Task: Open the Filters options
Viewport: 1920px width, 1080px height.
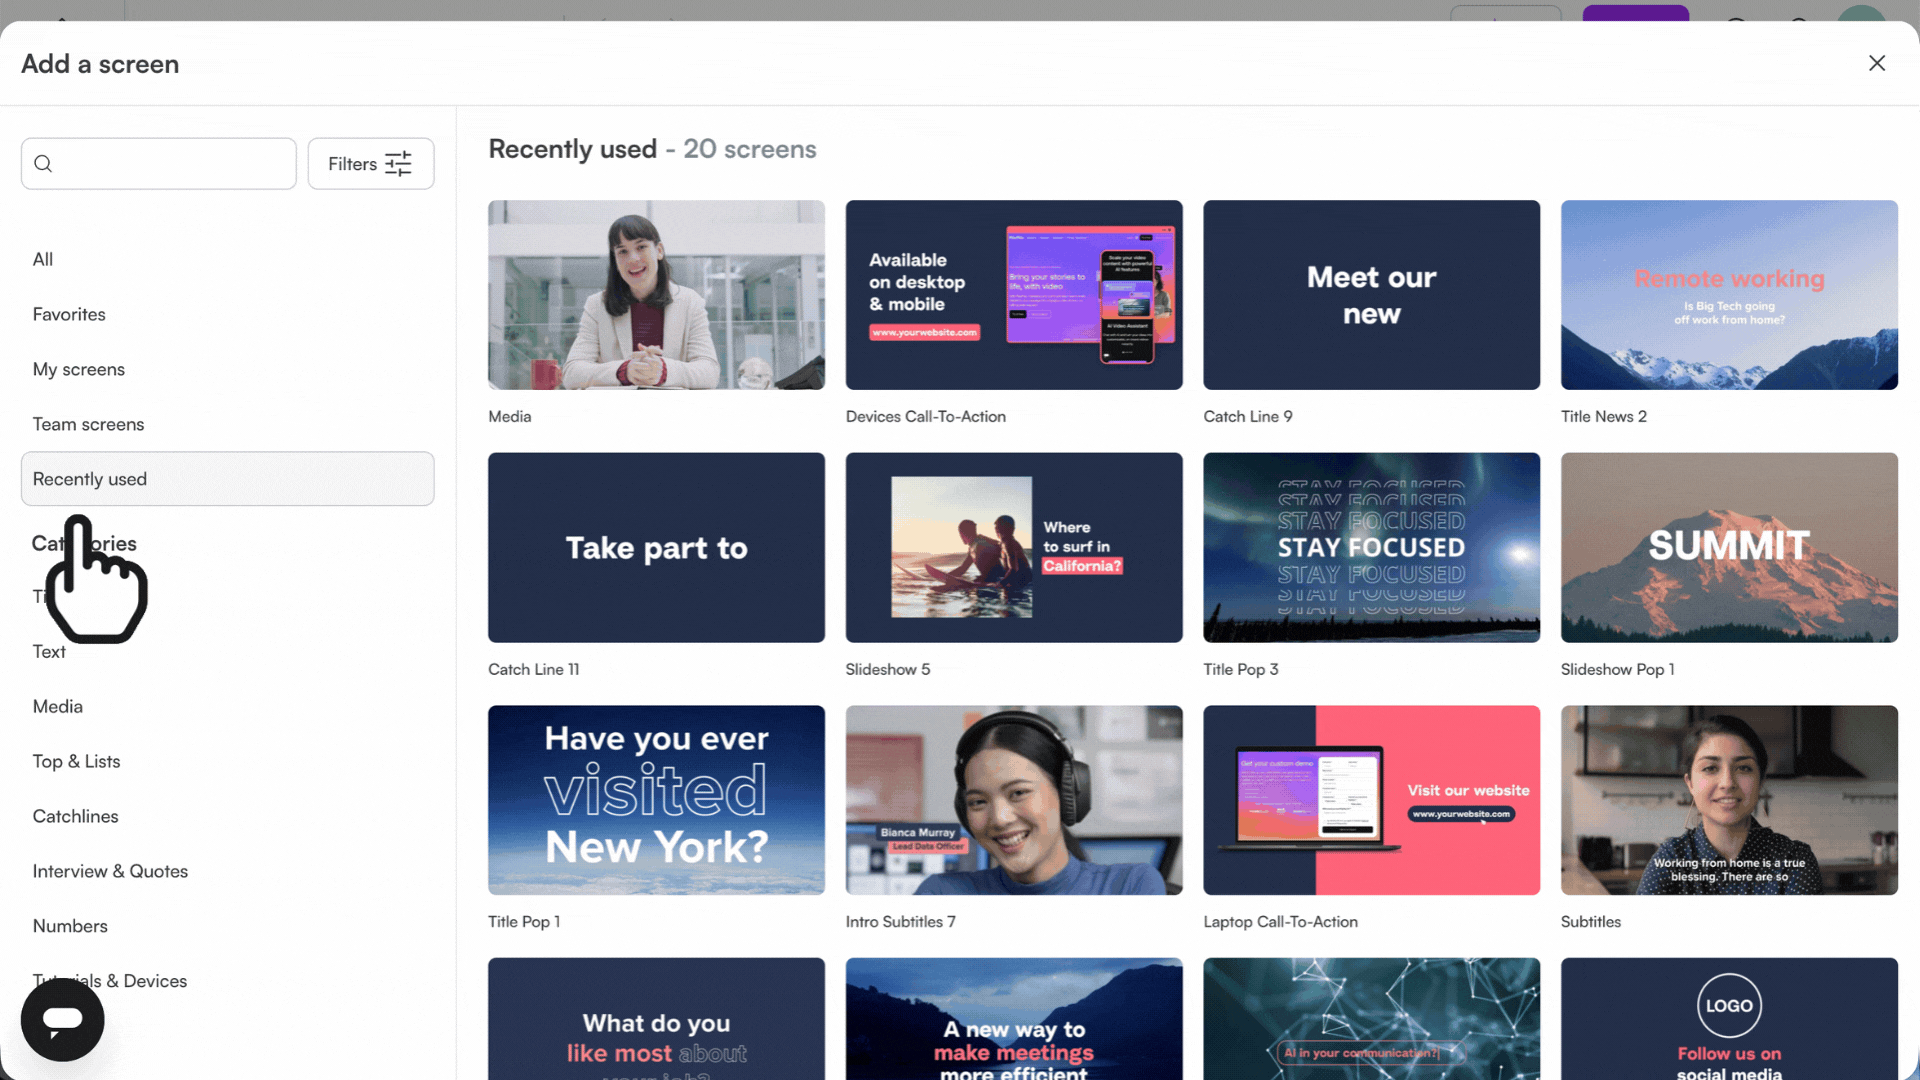Action: (x=370, y=163)
